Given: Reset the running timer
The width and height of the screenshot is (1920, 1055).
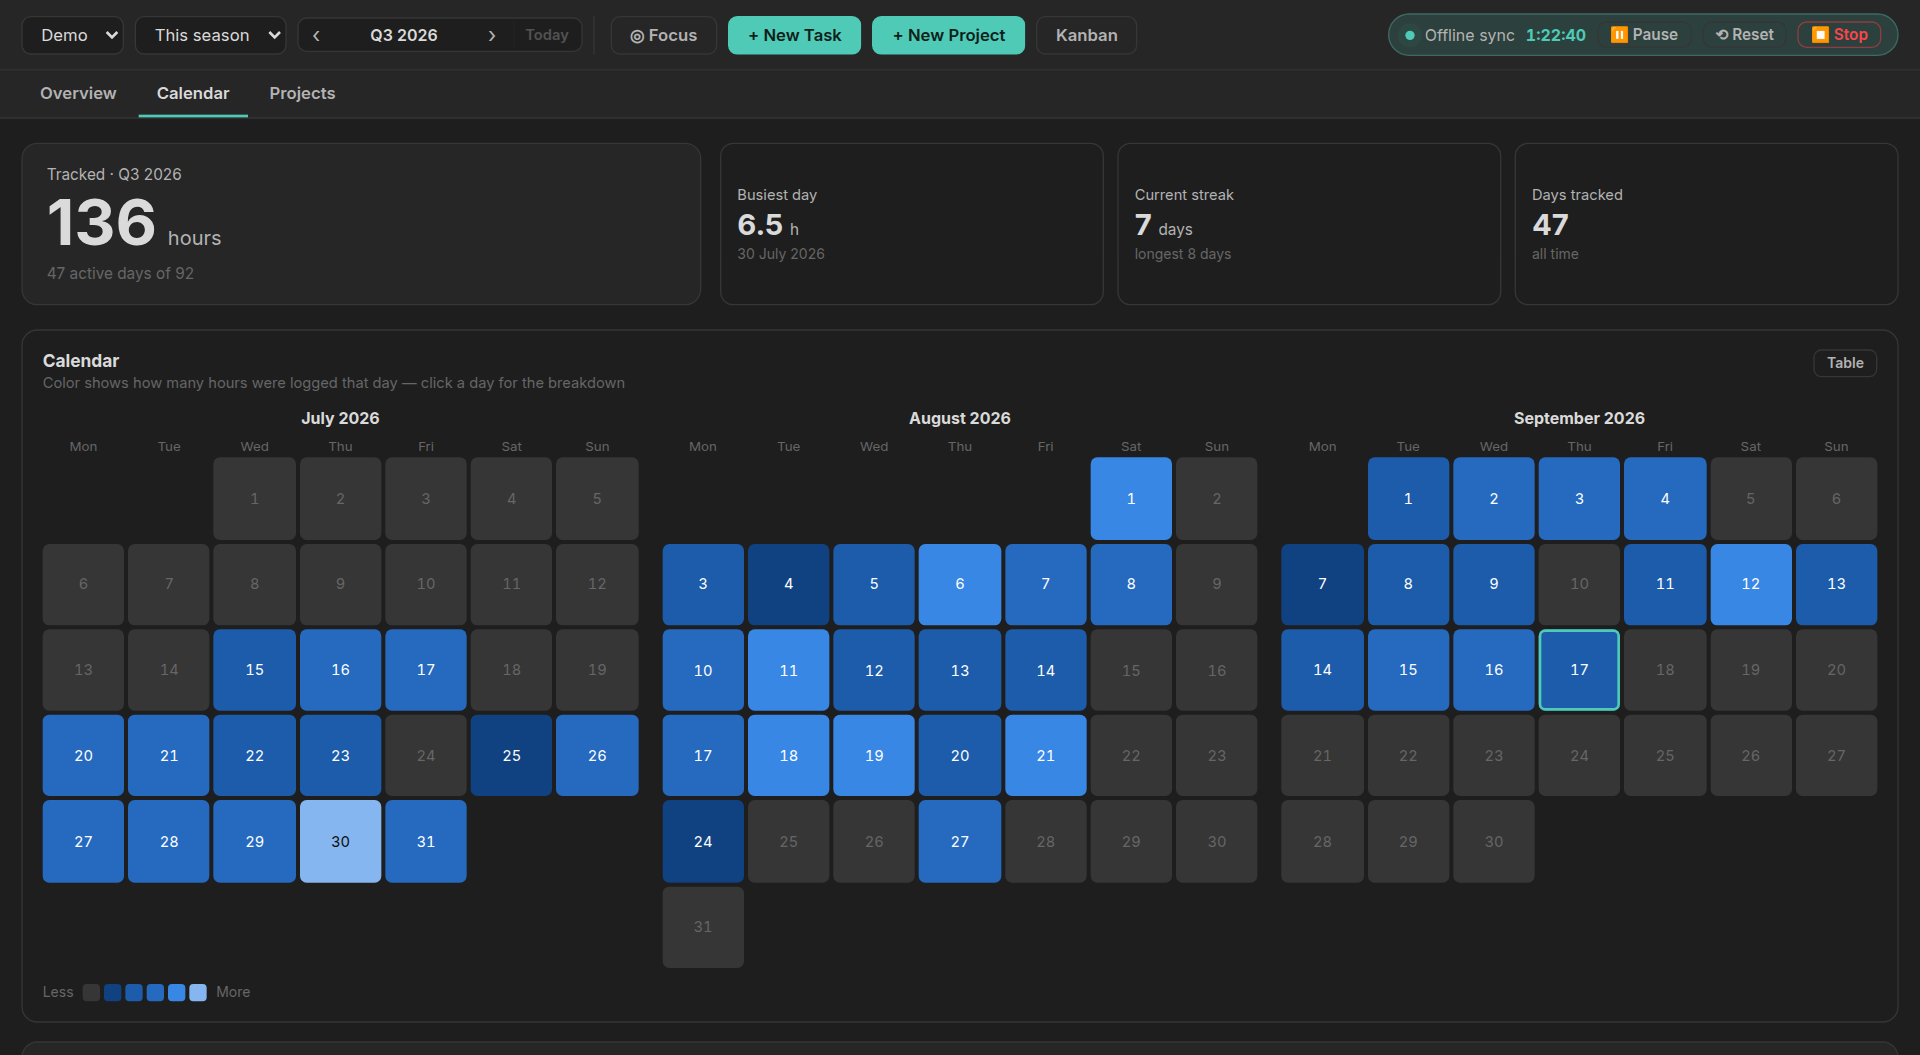Looking at the screenshot, I should [x=1745, y=35].
